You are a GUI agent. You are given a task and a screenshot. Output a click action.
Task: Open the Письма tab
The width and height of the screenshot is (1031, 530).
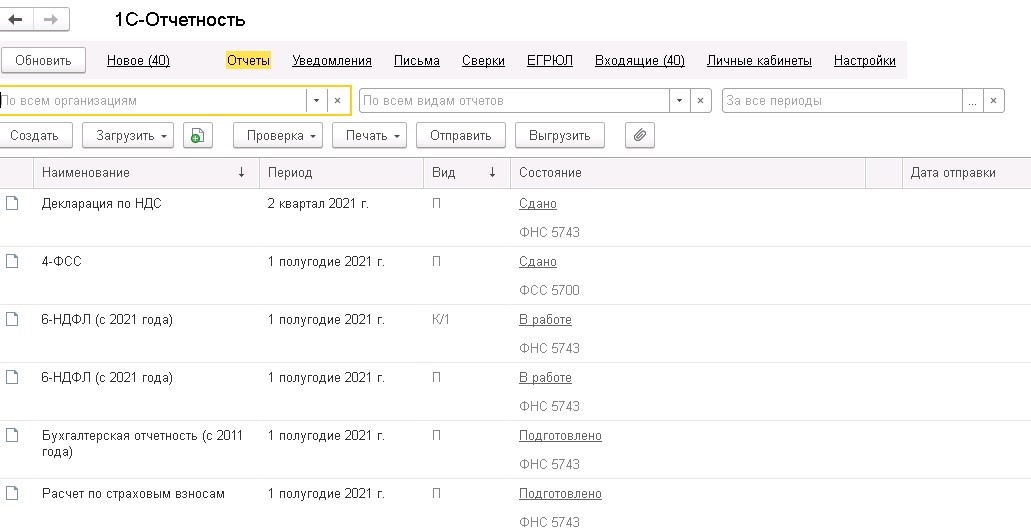(x=417, y=60)
